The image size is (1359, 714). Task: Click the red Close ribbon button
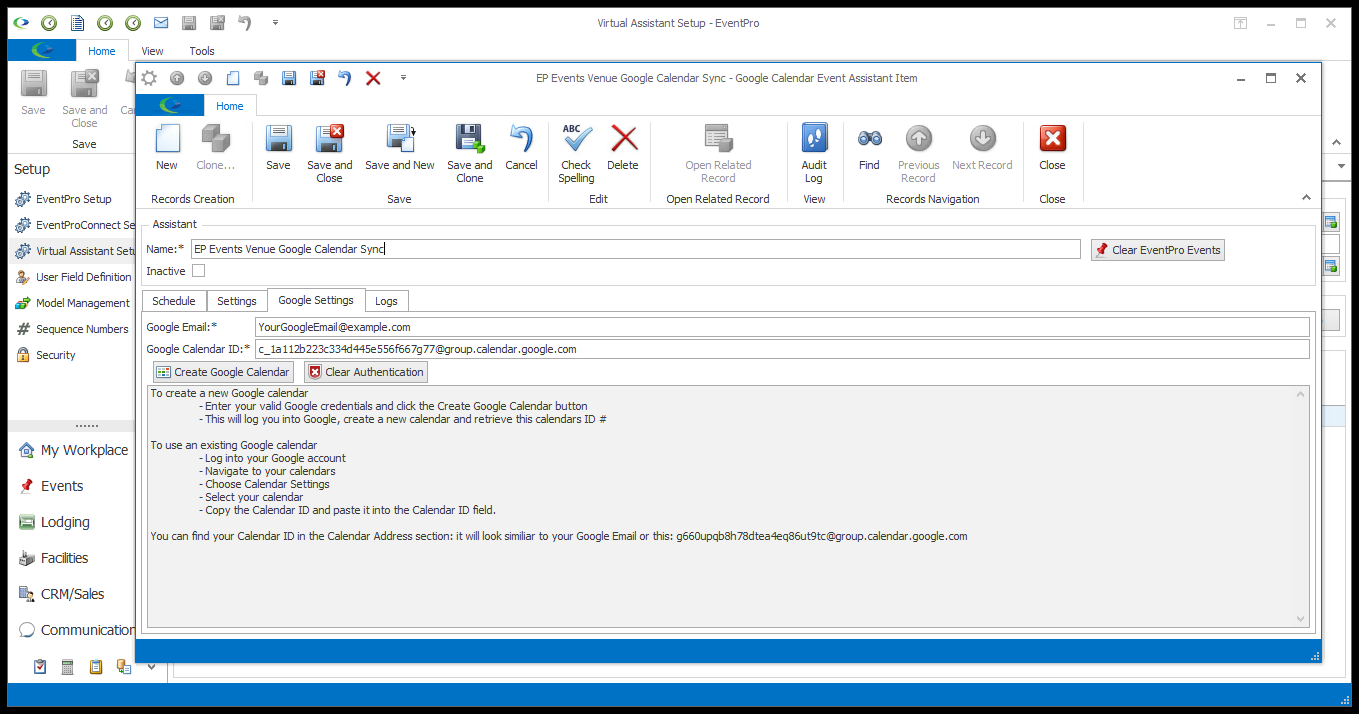coord(1052,147)
